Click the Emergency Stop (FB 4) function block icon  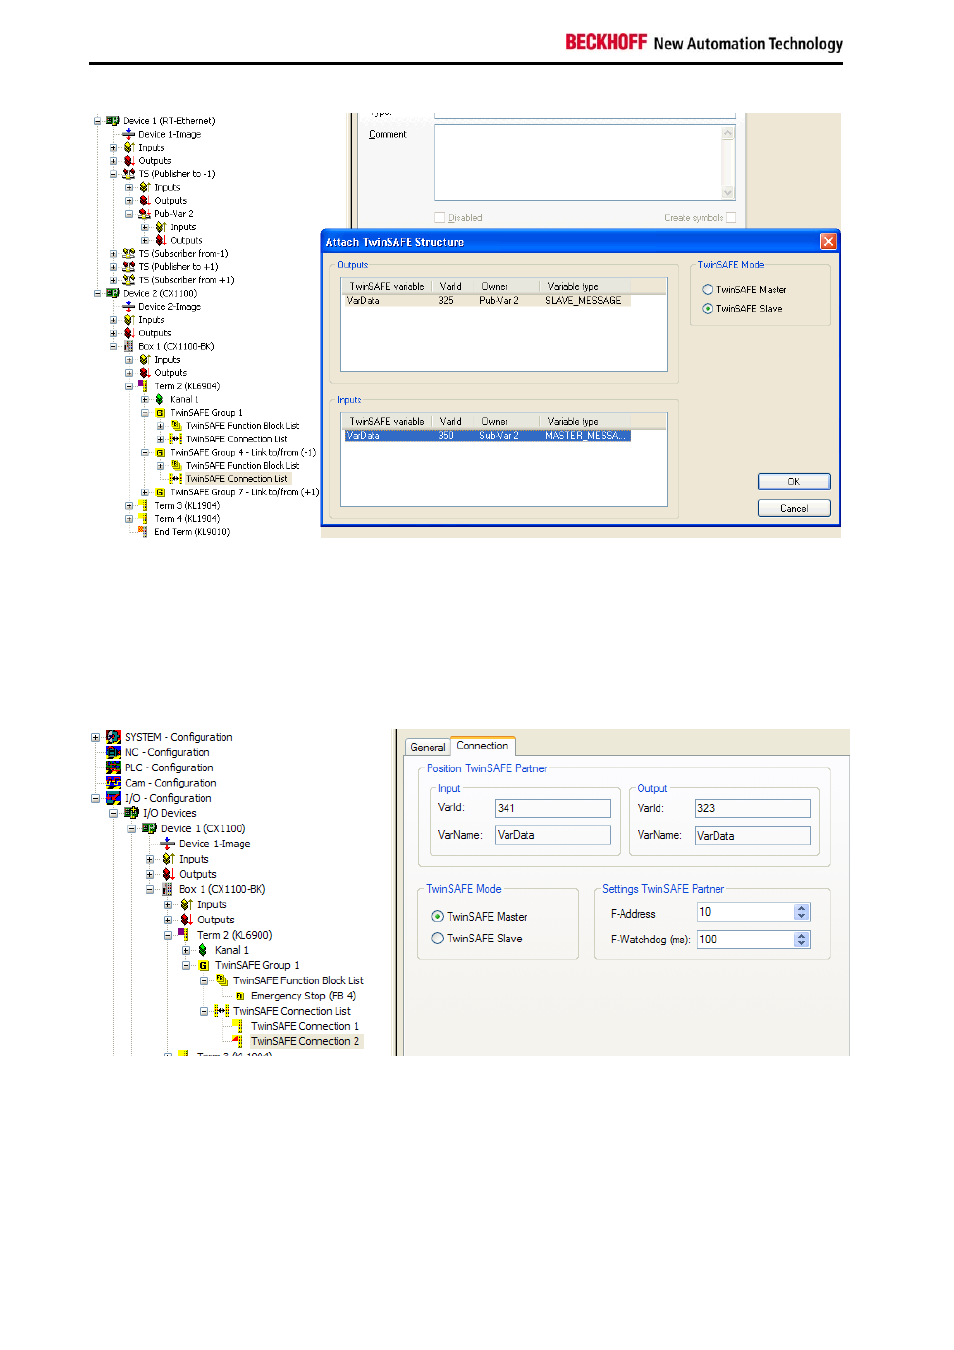click(240, 996)
